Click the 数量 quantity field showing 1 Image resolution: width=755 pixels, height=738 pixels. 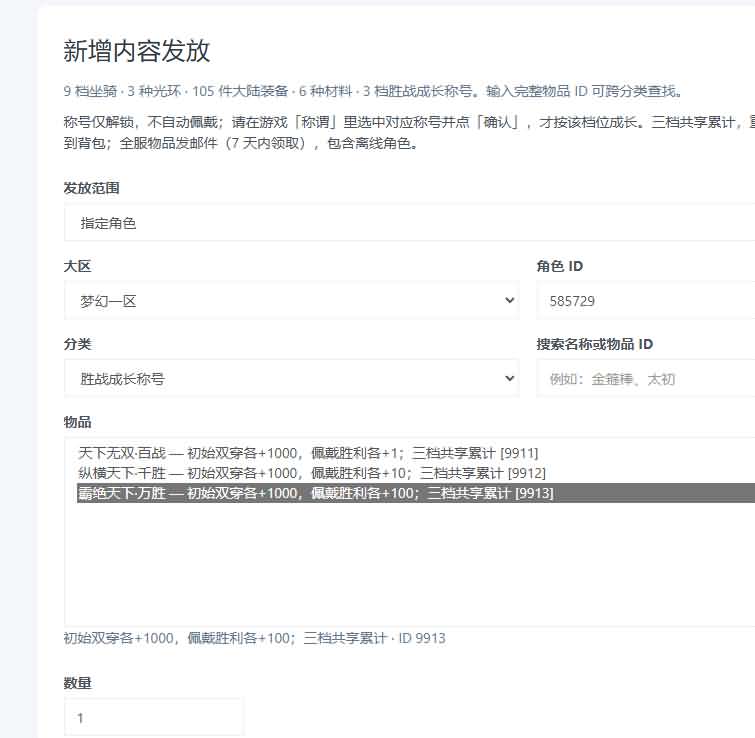coord(154,718)
